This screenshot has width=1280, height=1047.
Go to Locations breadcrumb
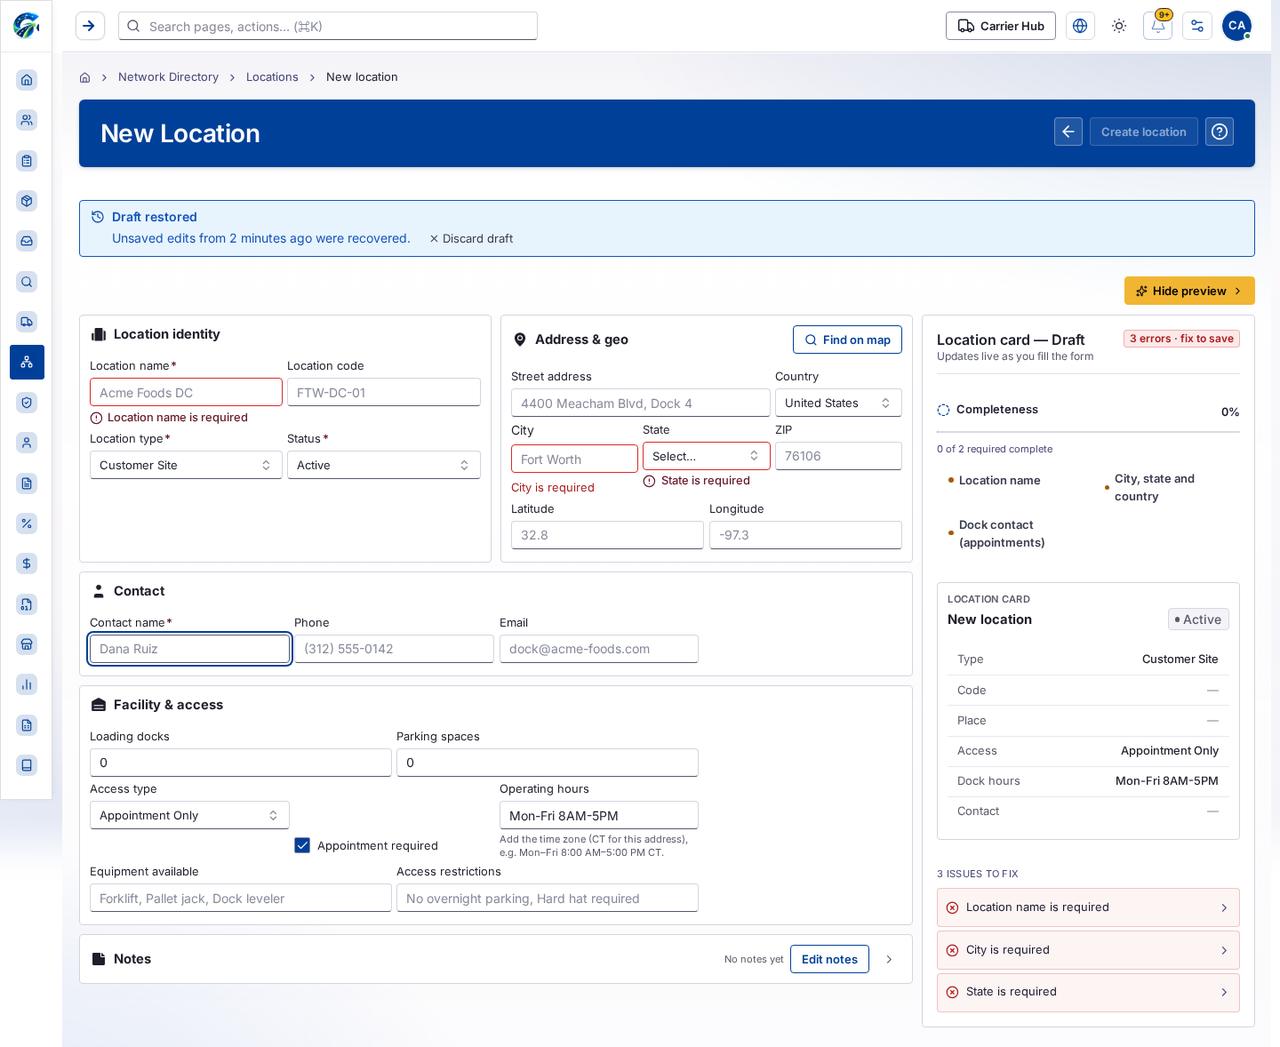pos(272,77)
